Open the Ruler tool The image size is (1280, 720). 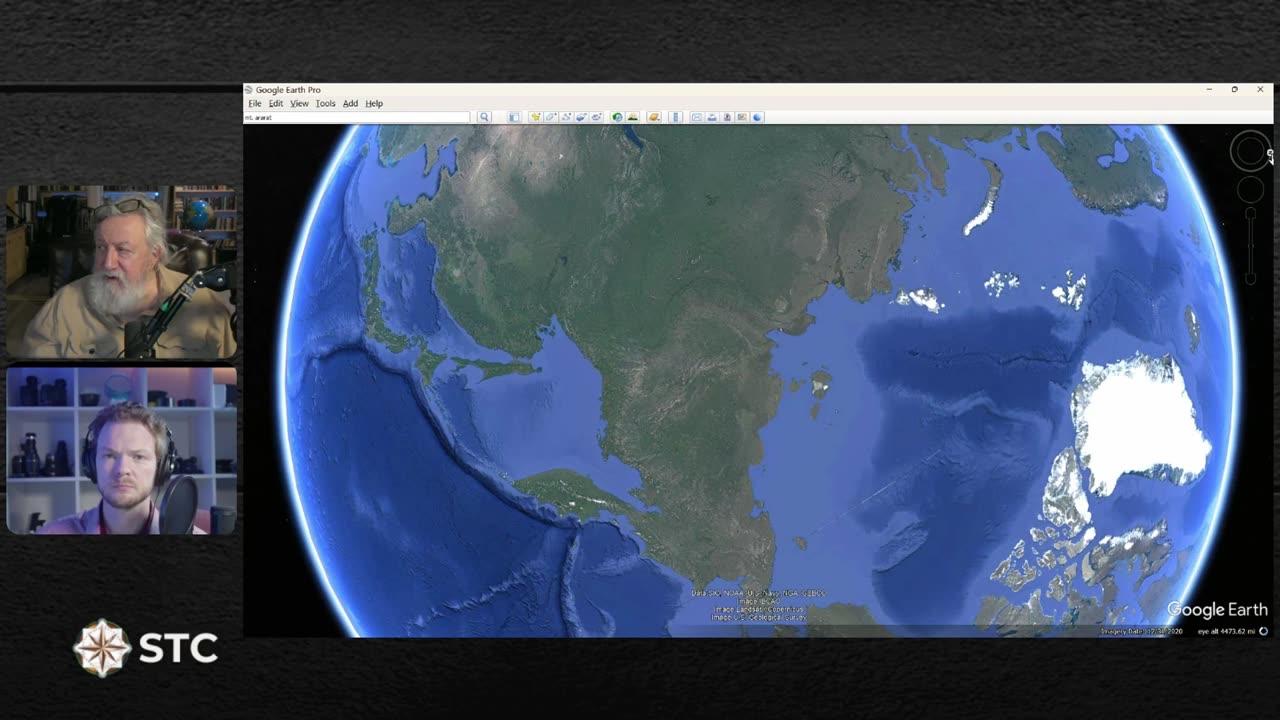click(x=676, y=117)
